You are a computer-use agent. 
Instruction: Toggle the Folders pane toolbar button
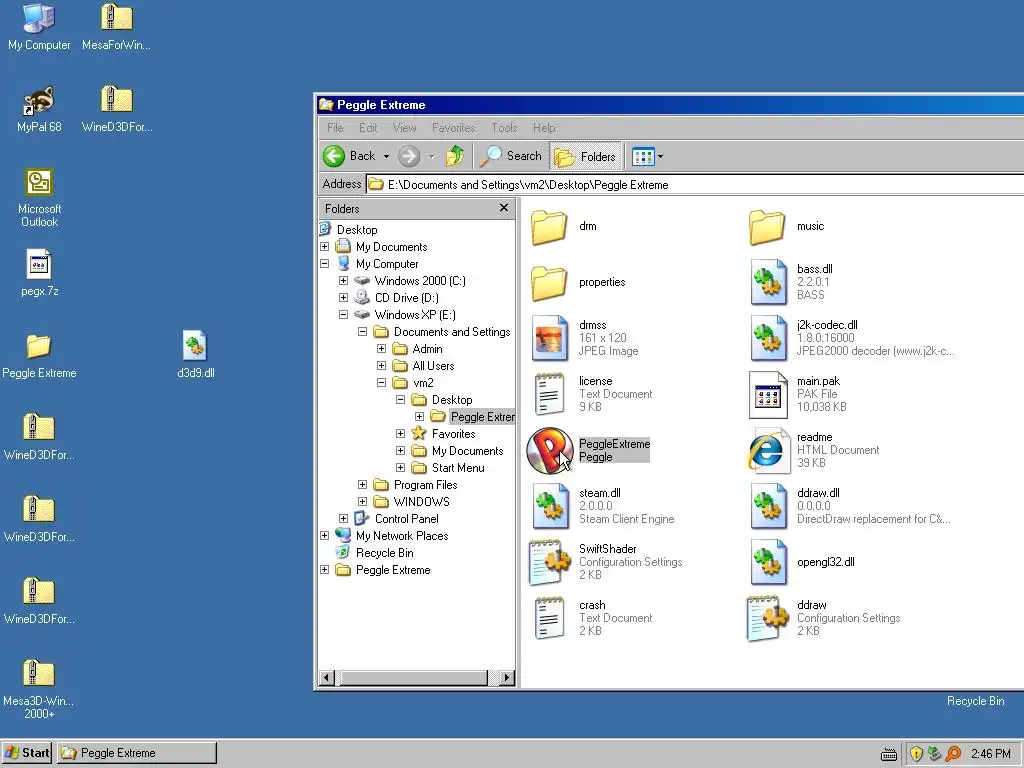pos(585,157)
